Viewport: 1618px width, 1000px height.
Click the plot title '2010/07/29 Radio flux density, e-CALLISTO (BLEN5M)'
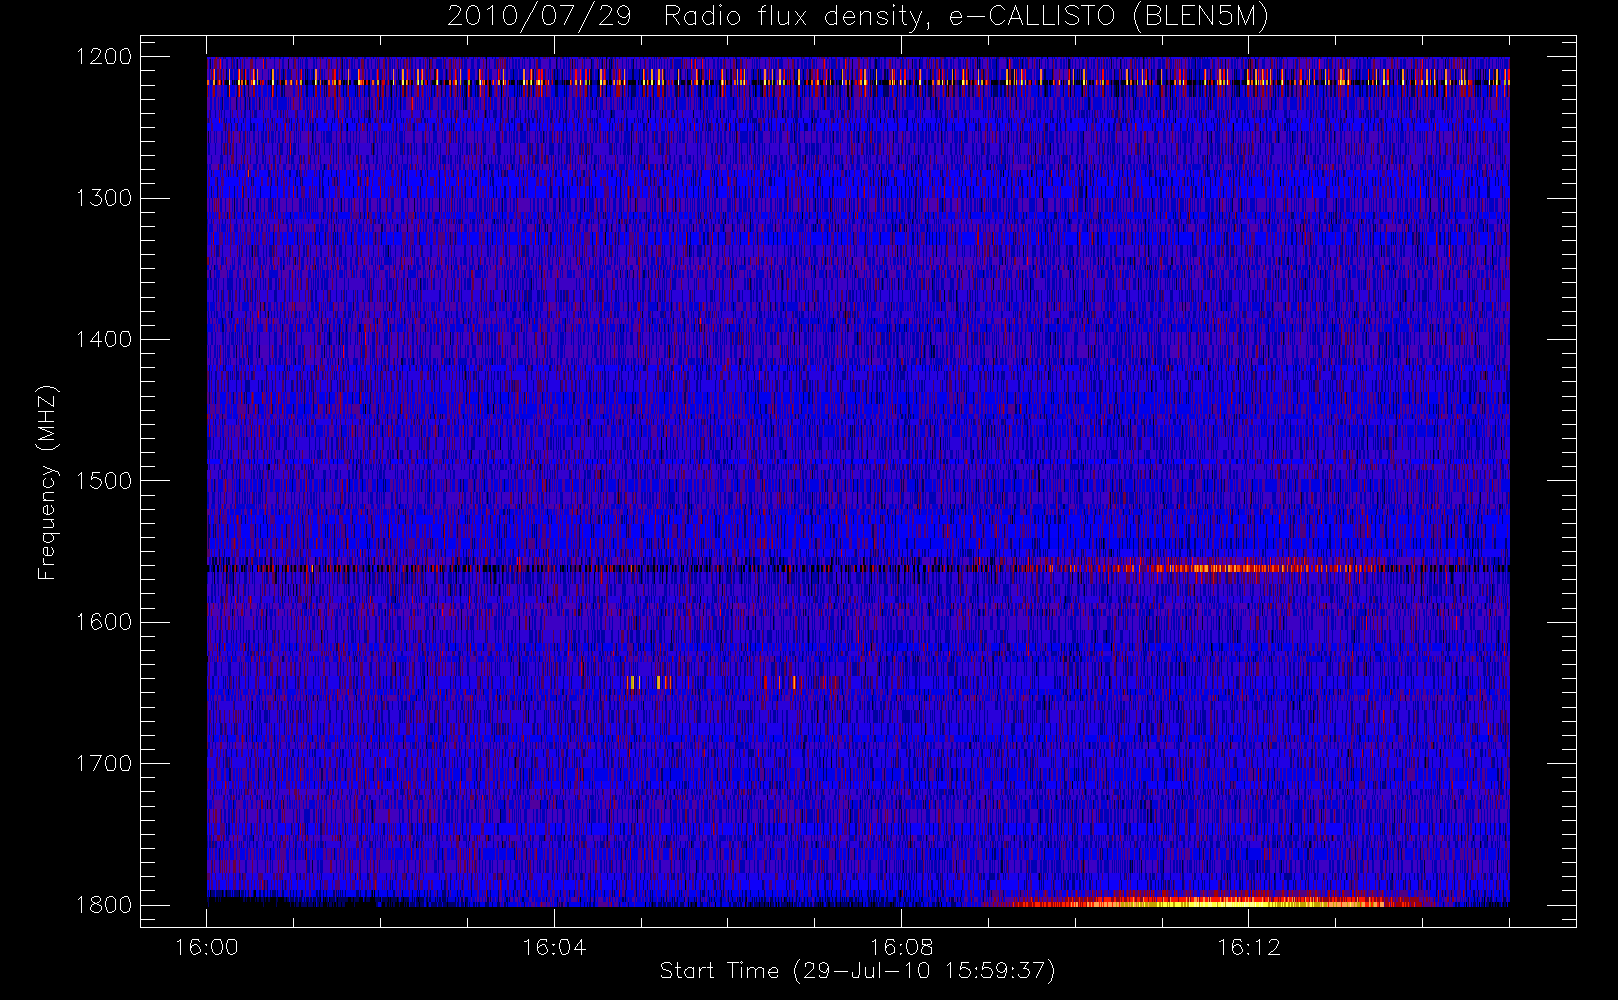(x=858, y=17)
